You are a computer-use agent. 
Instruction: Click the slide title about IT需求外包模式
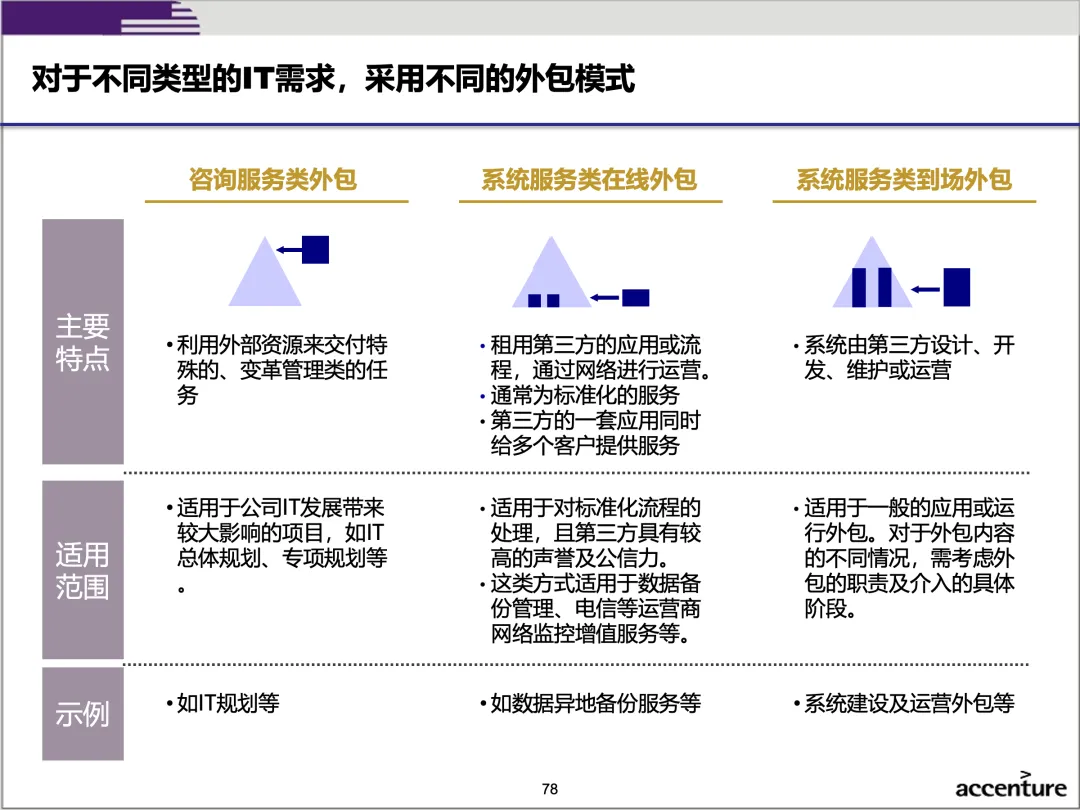click(x=333, y=79)
